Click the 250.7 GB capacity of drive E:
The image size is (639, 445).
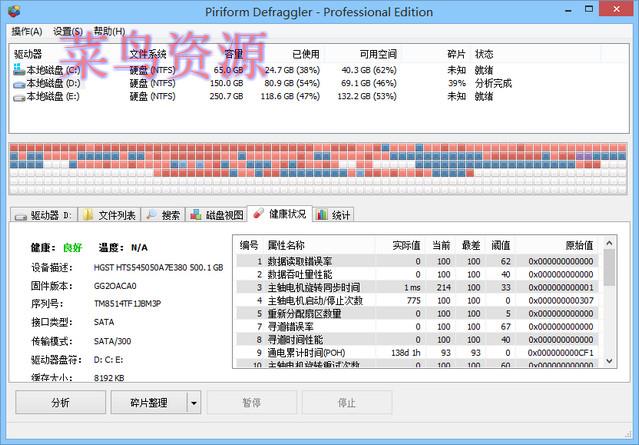pos(226,97)
